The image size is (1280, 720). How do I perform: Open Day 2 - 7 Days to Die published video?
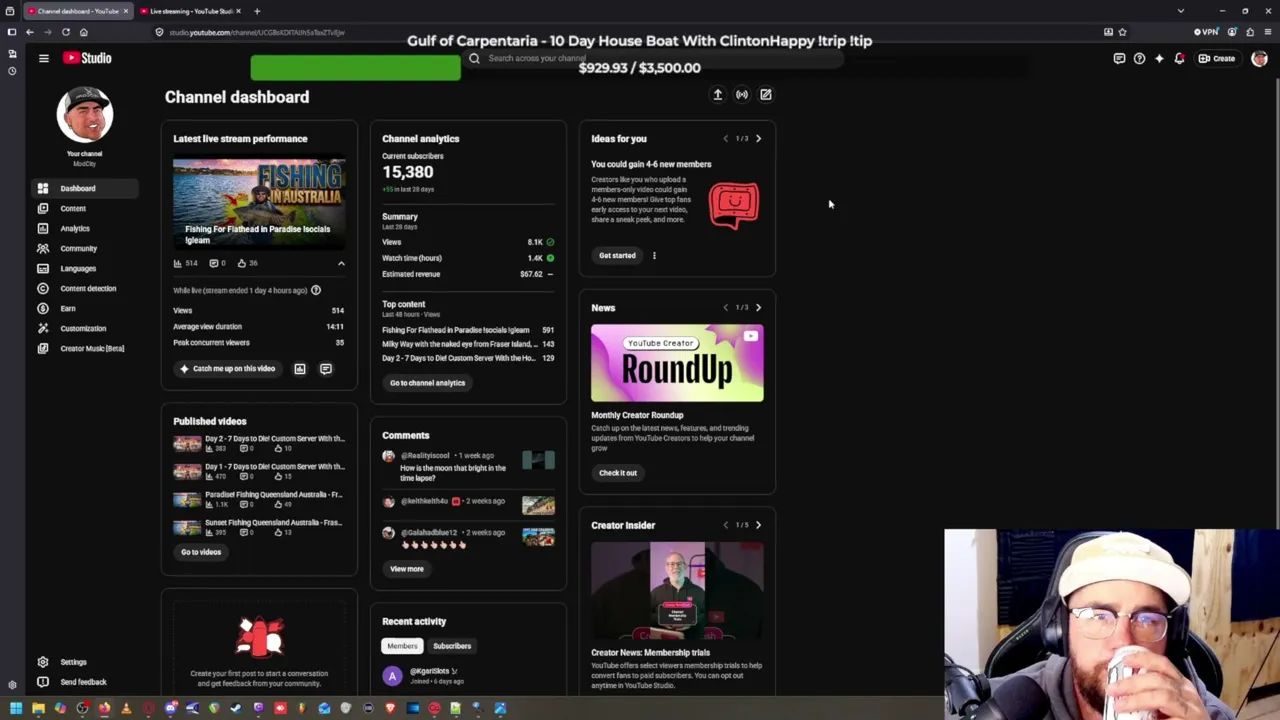(x=259, y=444)
